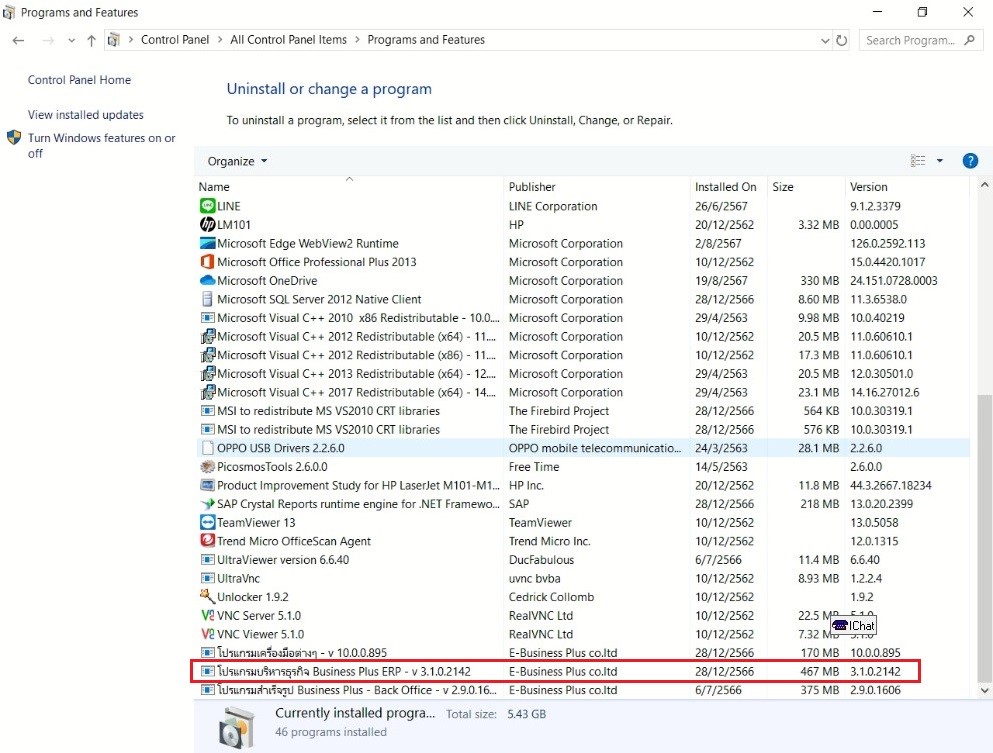Sort programs by Name column header

[x=350, y=187]
